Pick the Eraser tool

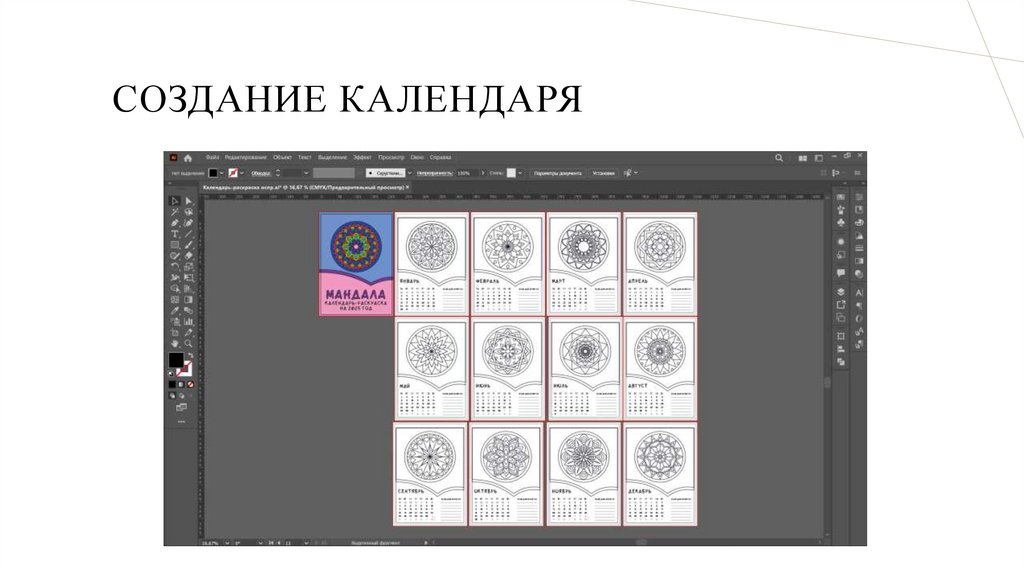(x=189, y=255)
